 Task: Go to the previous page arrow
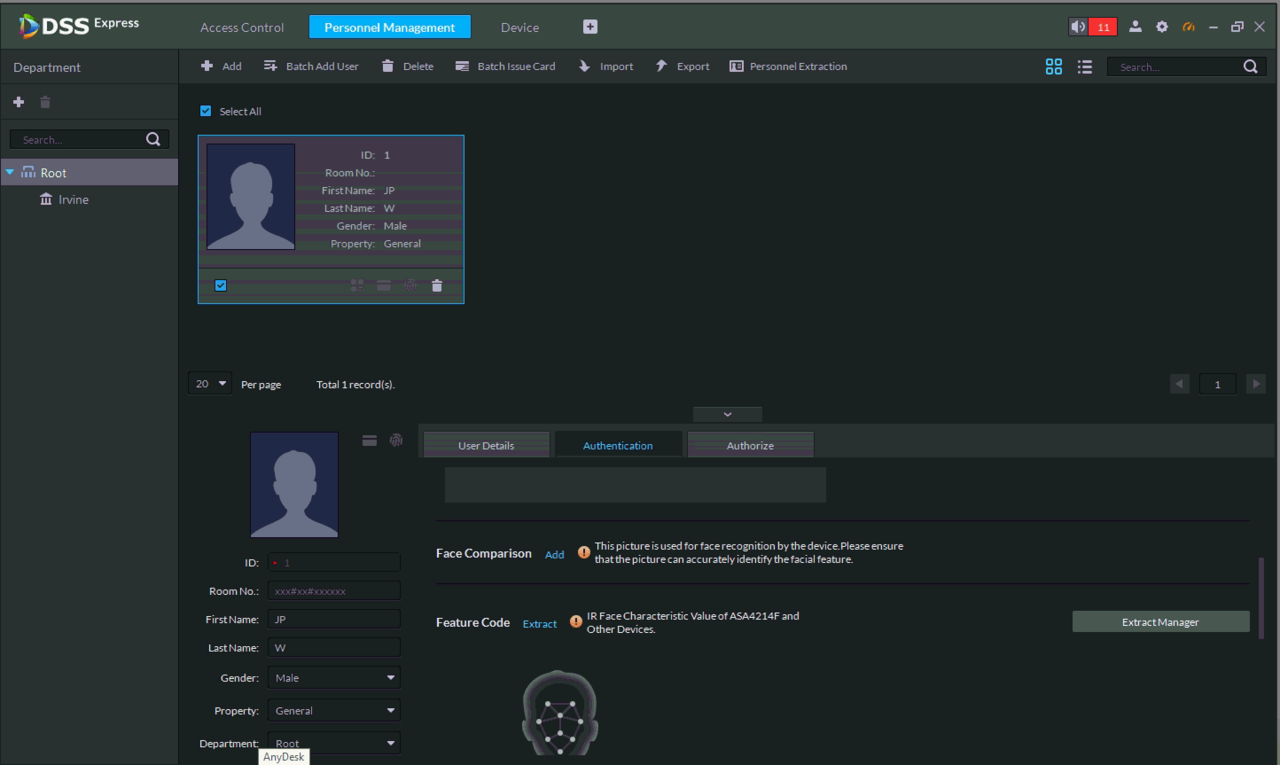click(1180, 384)
